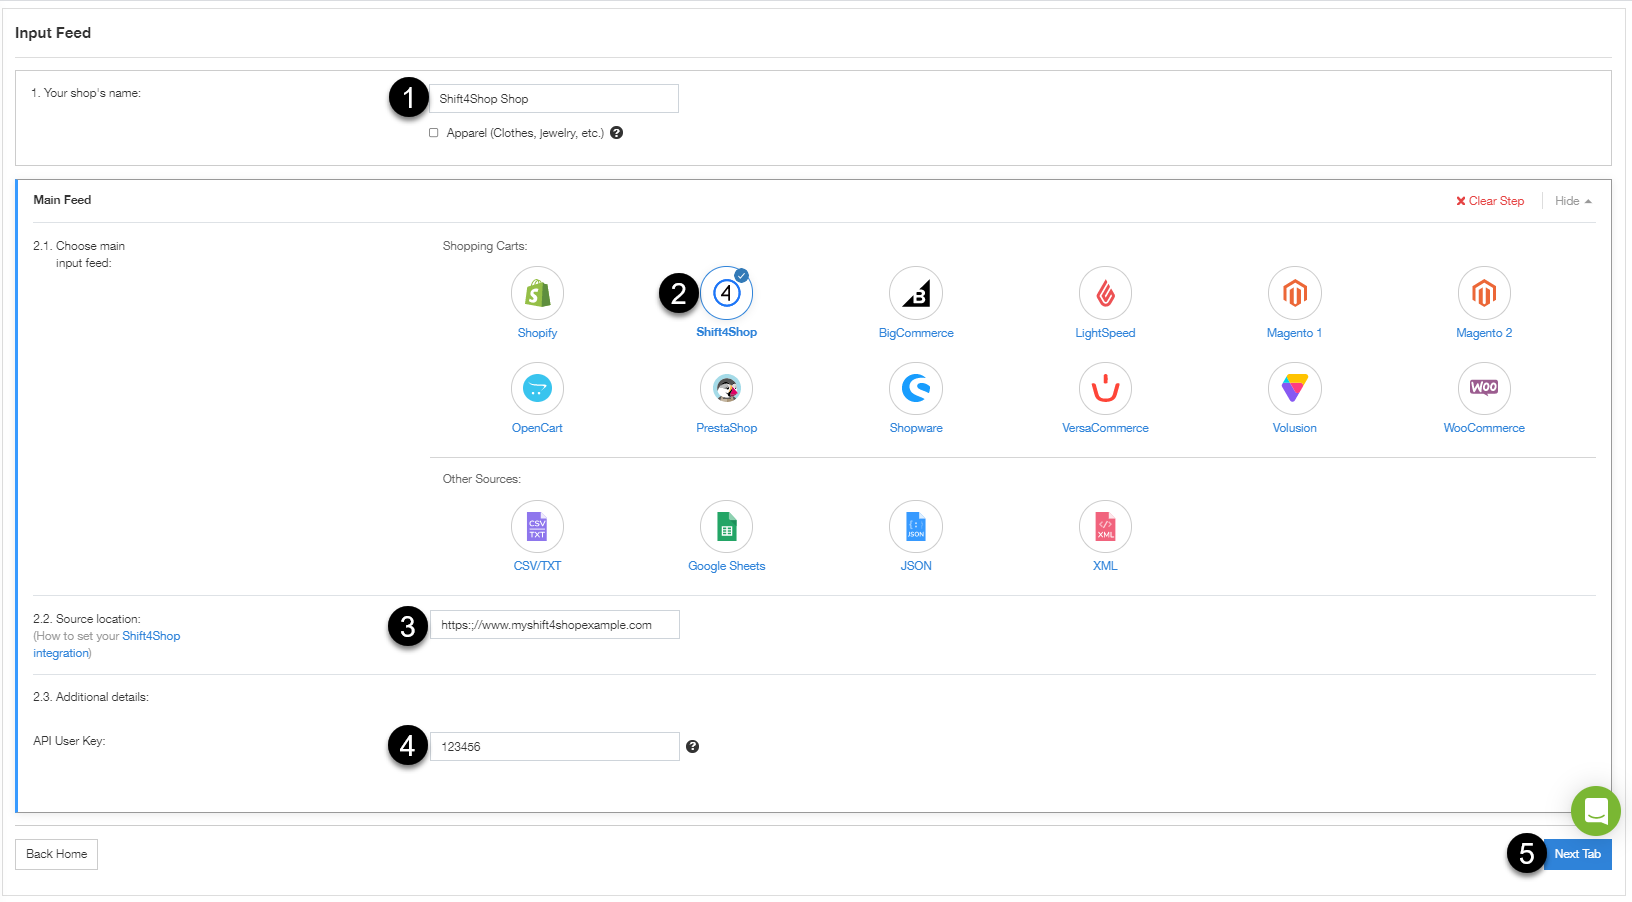
Task: Click the Magento 2 text label
Action: (x=1484, y=333)
